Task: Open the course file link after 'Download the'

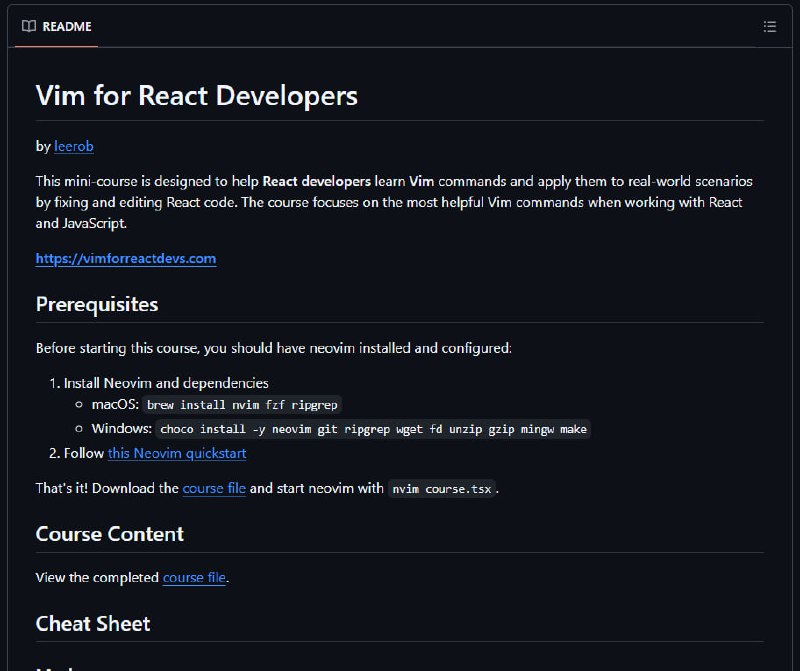Action: tap(214, 488)
